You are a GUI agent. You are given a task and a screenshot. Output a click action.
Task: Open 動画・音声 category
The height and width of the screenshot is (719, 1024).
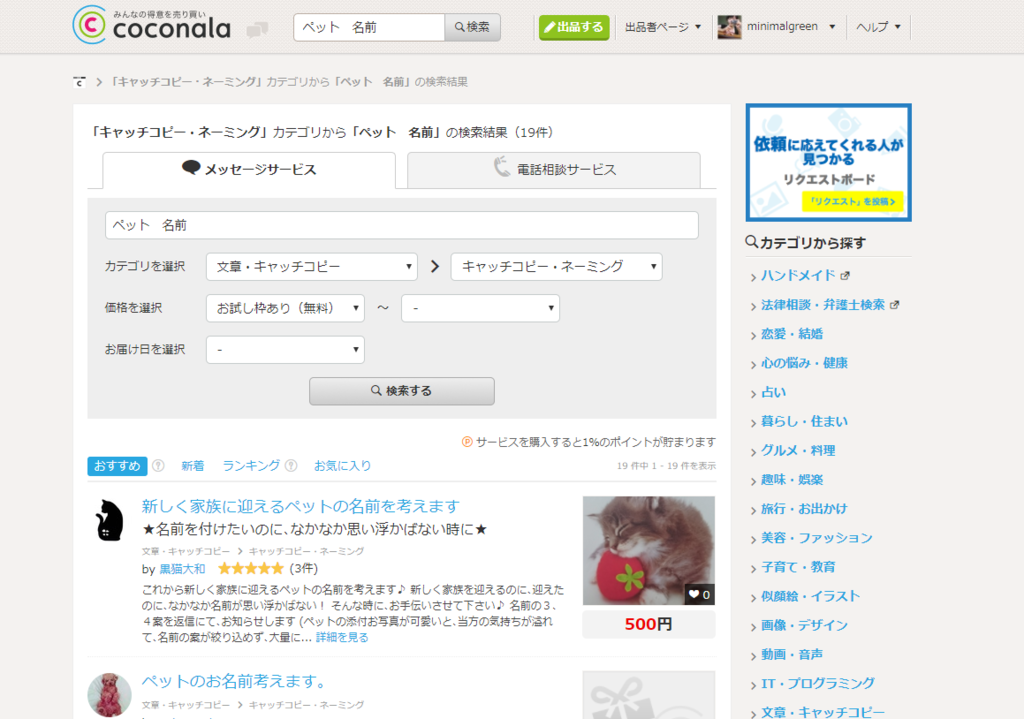click(792, 654)
